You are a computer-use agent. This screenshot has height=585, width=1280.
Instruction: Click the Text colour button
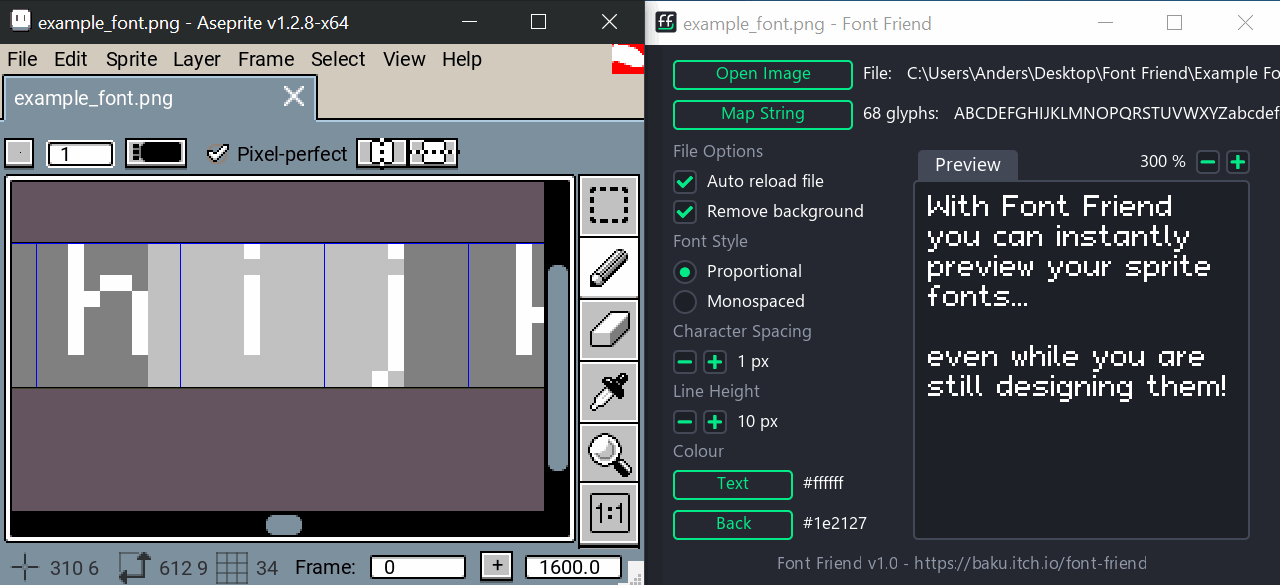point(733,484)
